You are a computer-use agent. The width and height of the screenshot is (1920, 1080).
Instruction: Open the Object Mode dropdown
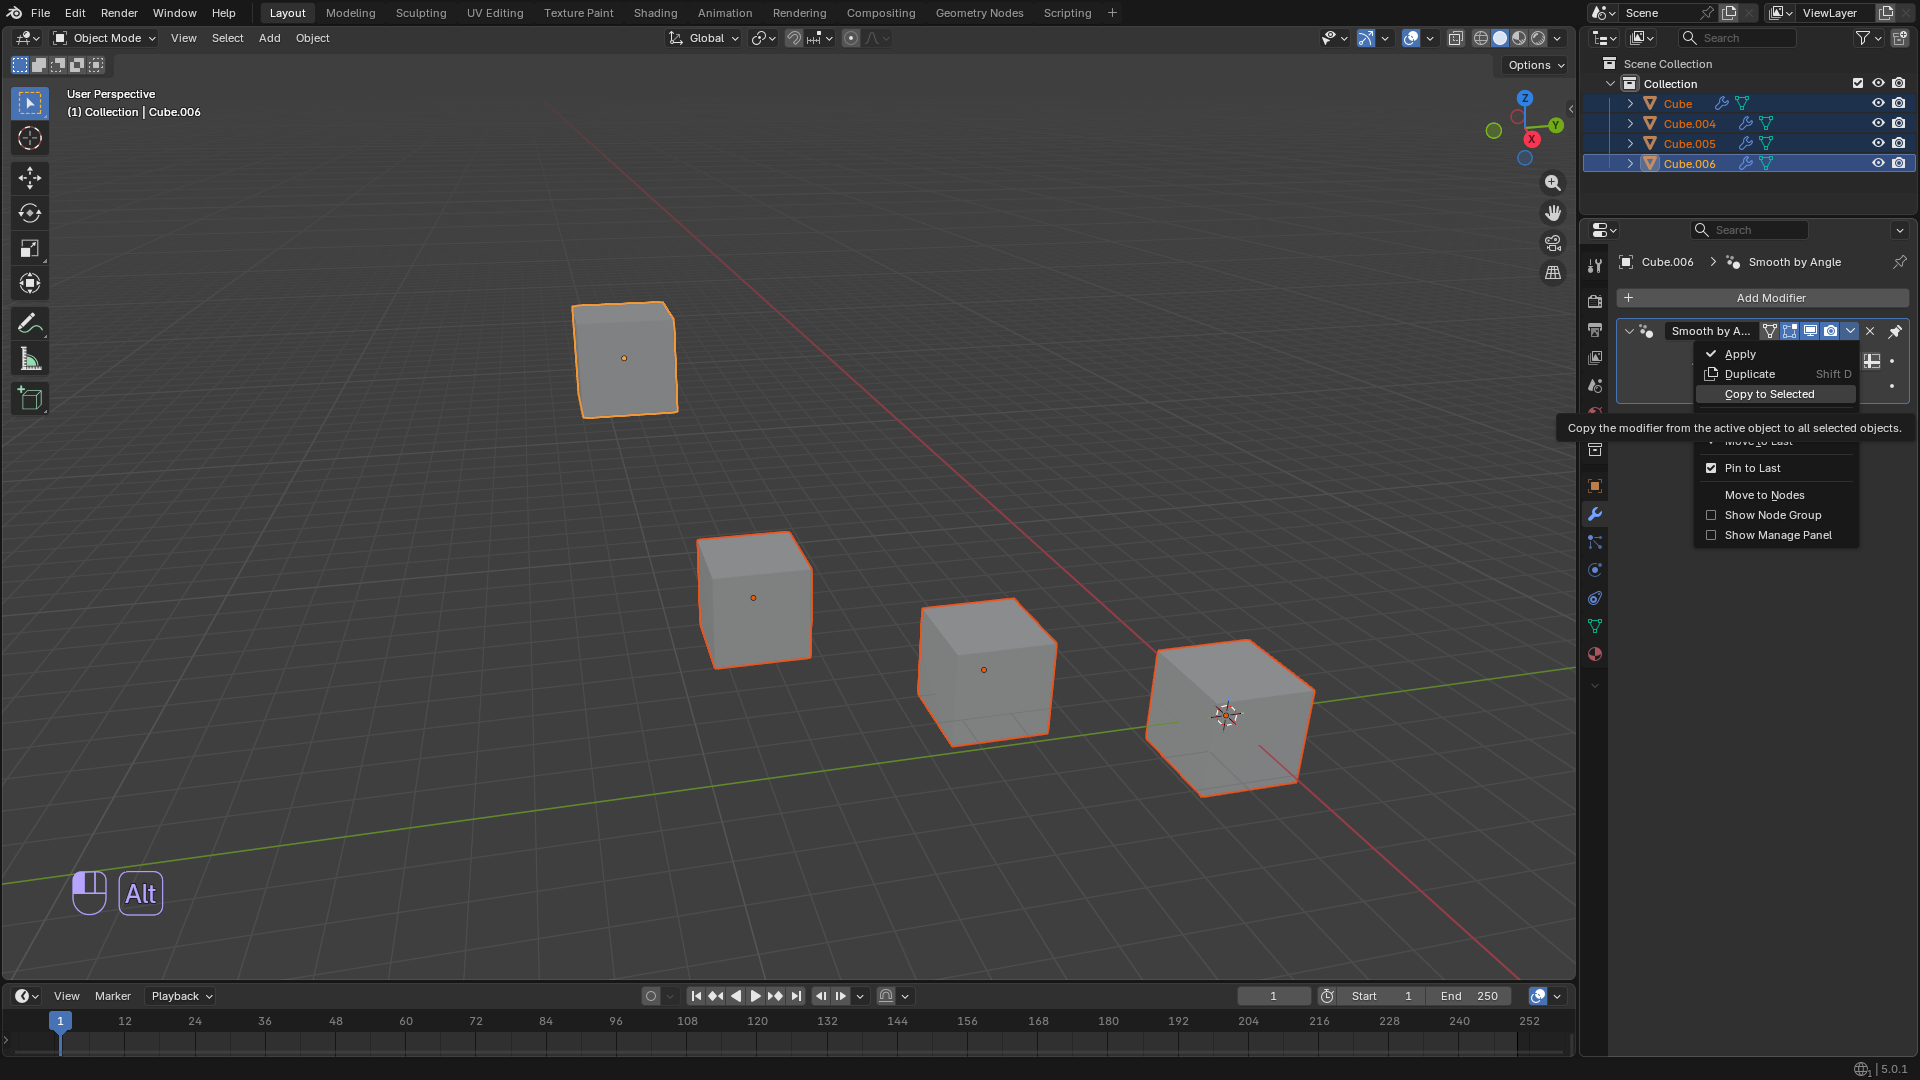pos(104,38)
